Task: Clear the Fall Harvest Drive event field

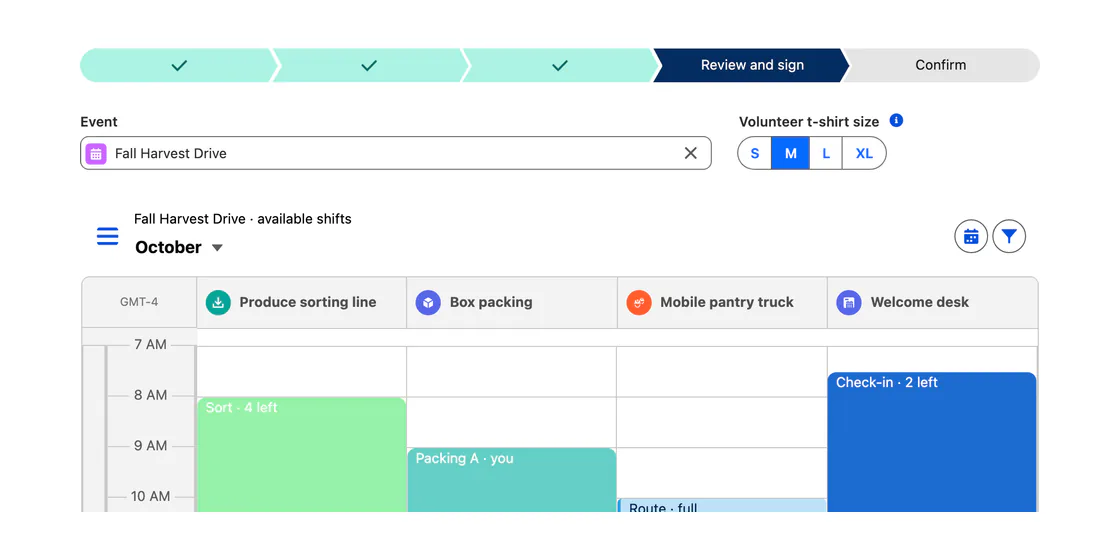Action: [690, 153]
